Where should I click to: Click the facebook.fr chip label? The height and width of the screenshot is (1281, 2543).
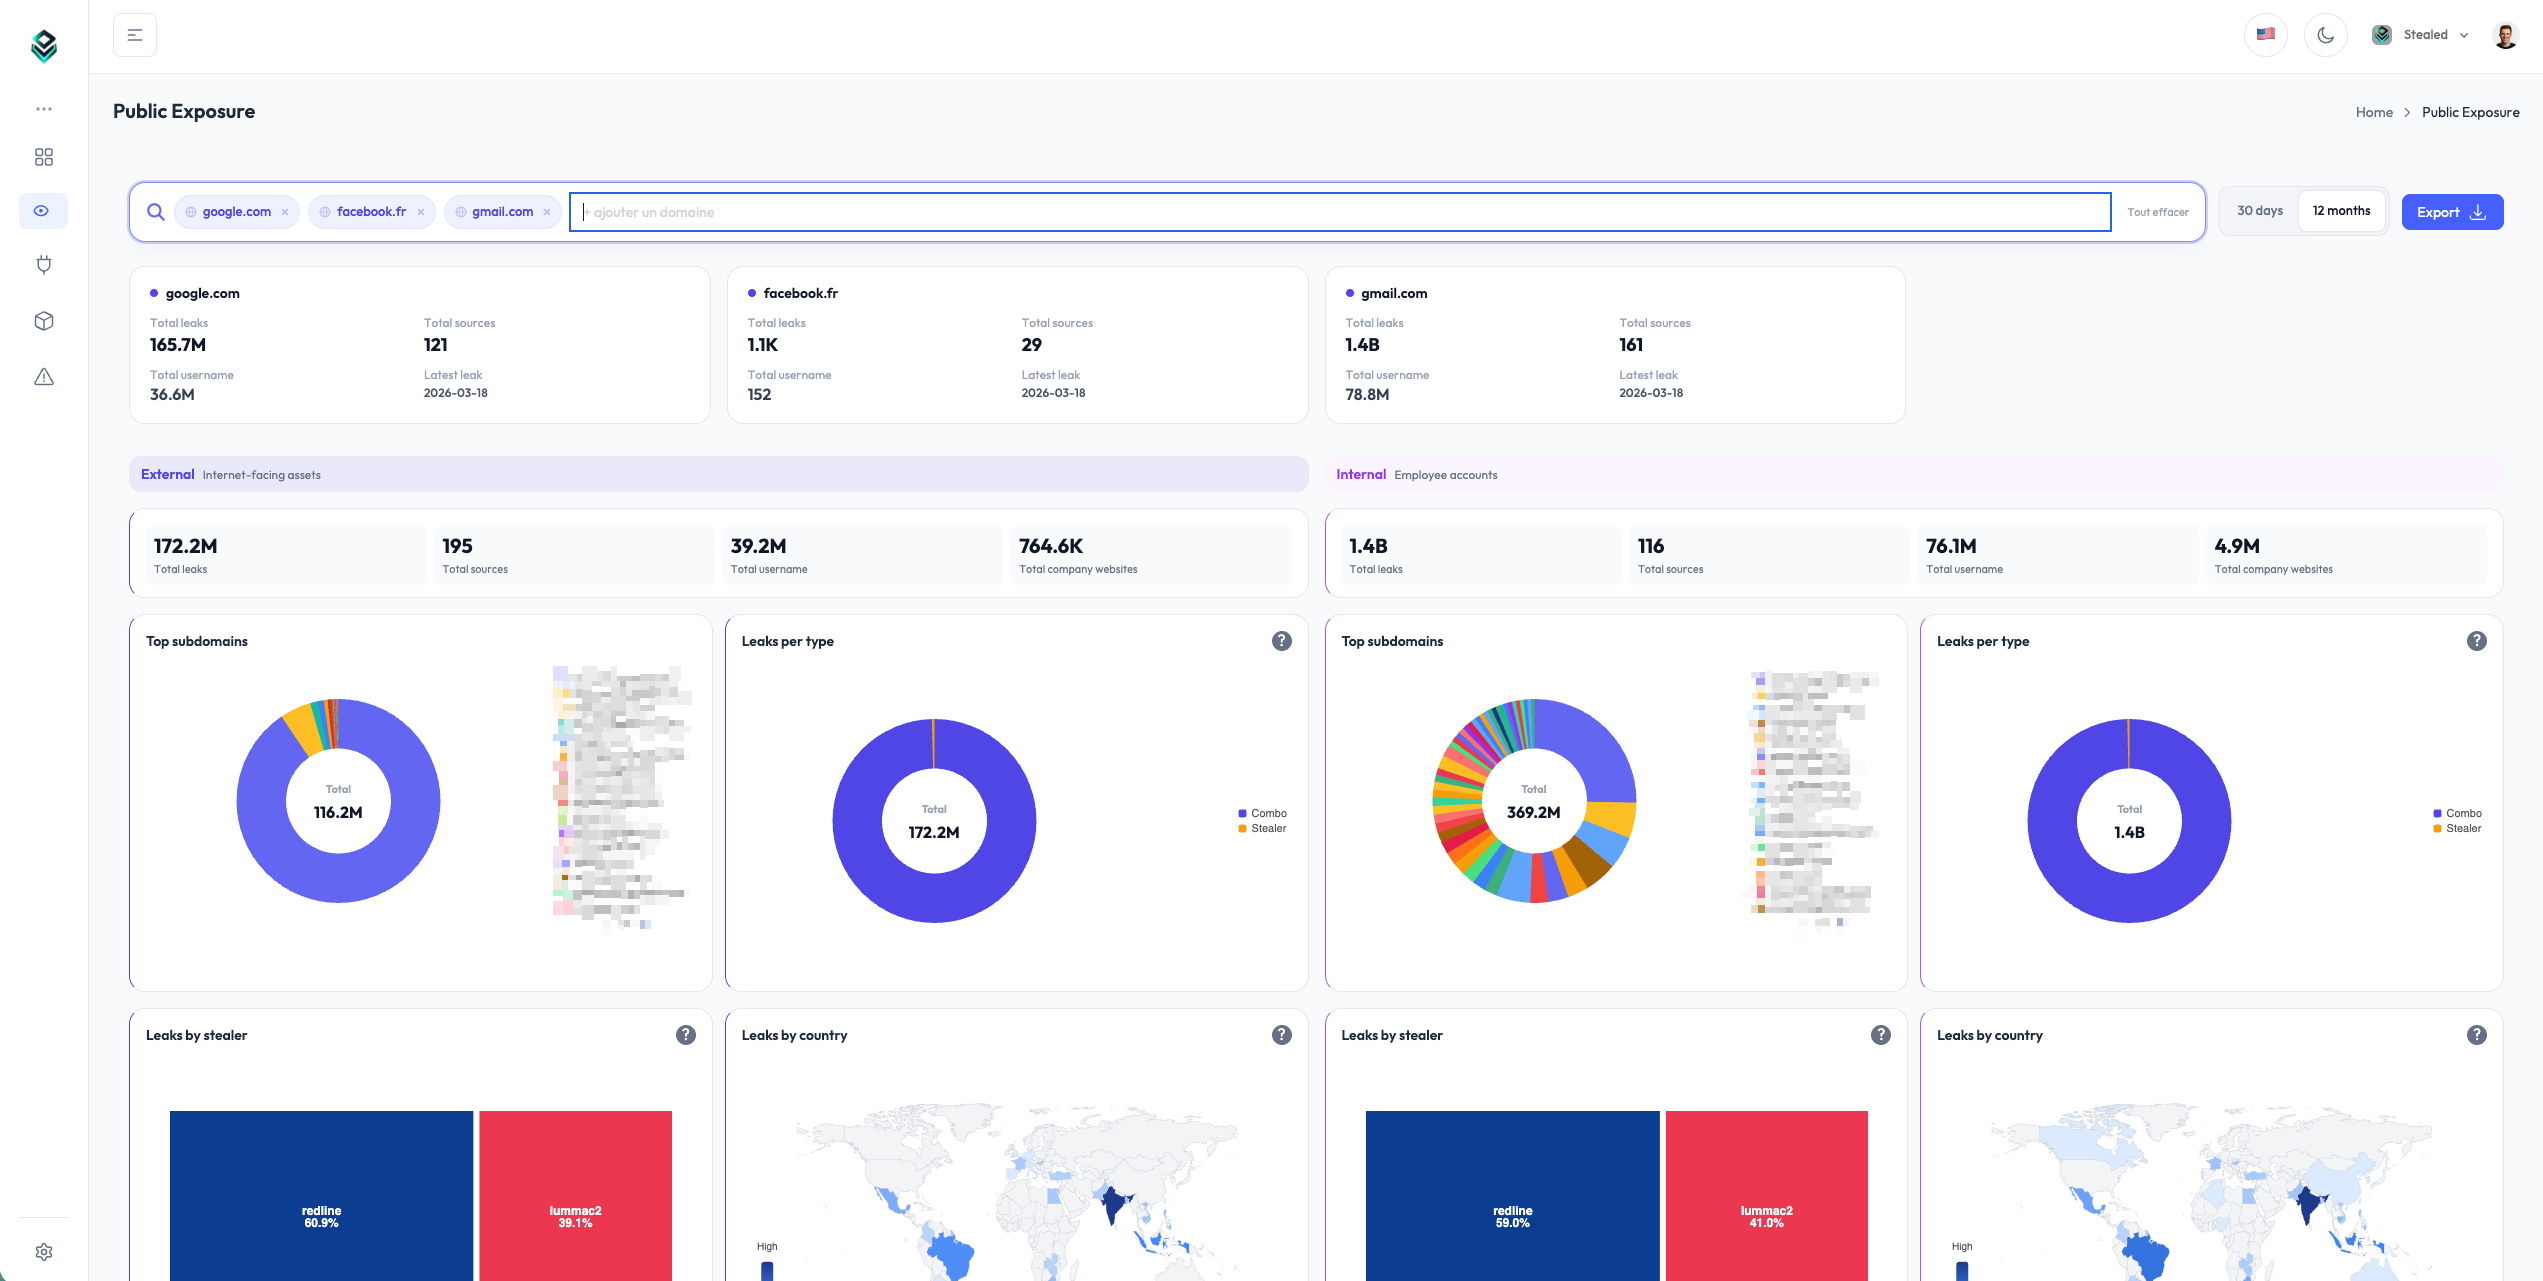click(371, 212)
